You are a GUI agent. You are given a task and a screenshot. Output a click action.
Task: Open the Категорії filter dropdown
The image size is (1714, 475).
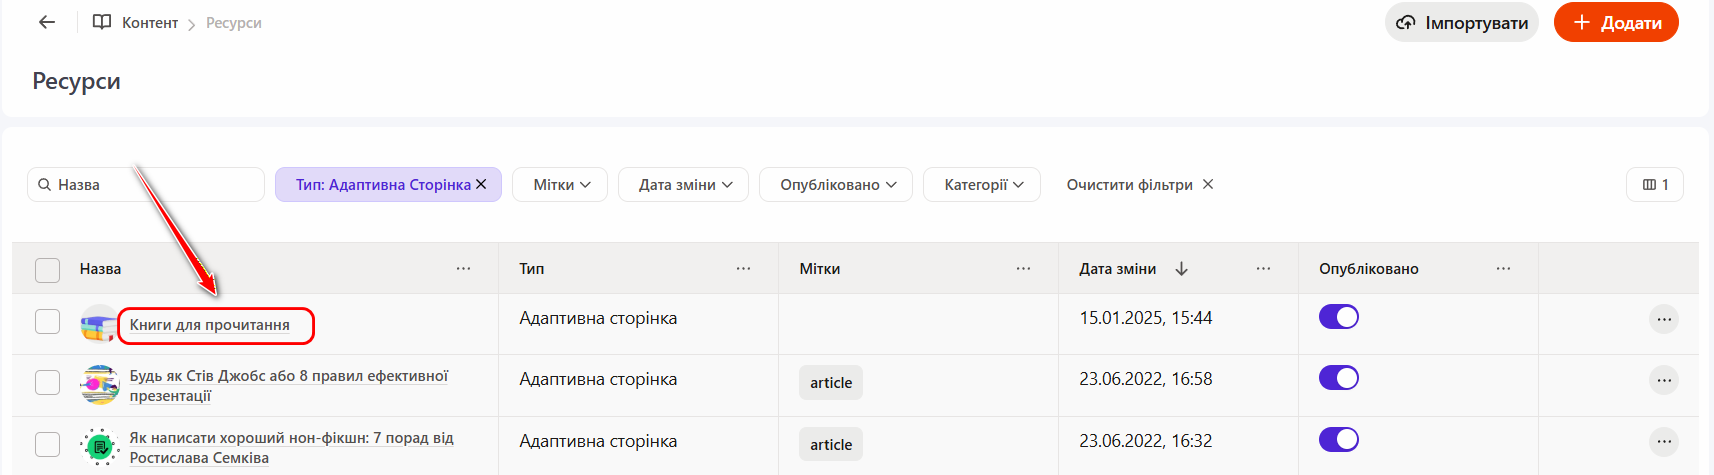coord(982,185)
